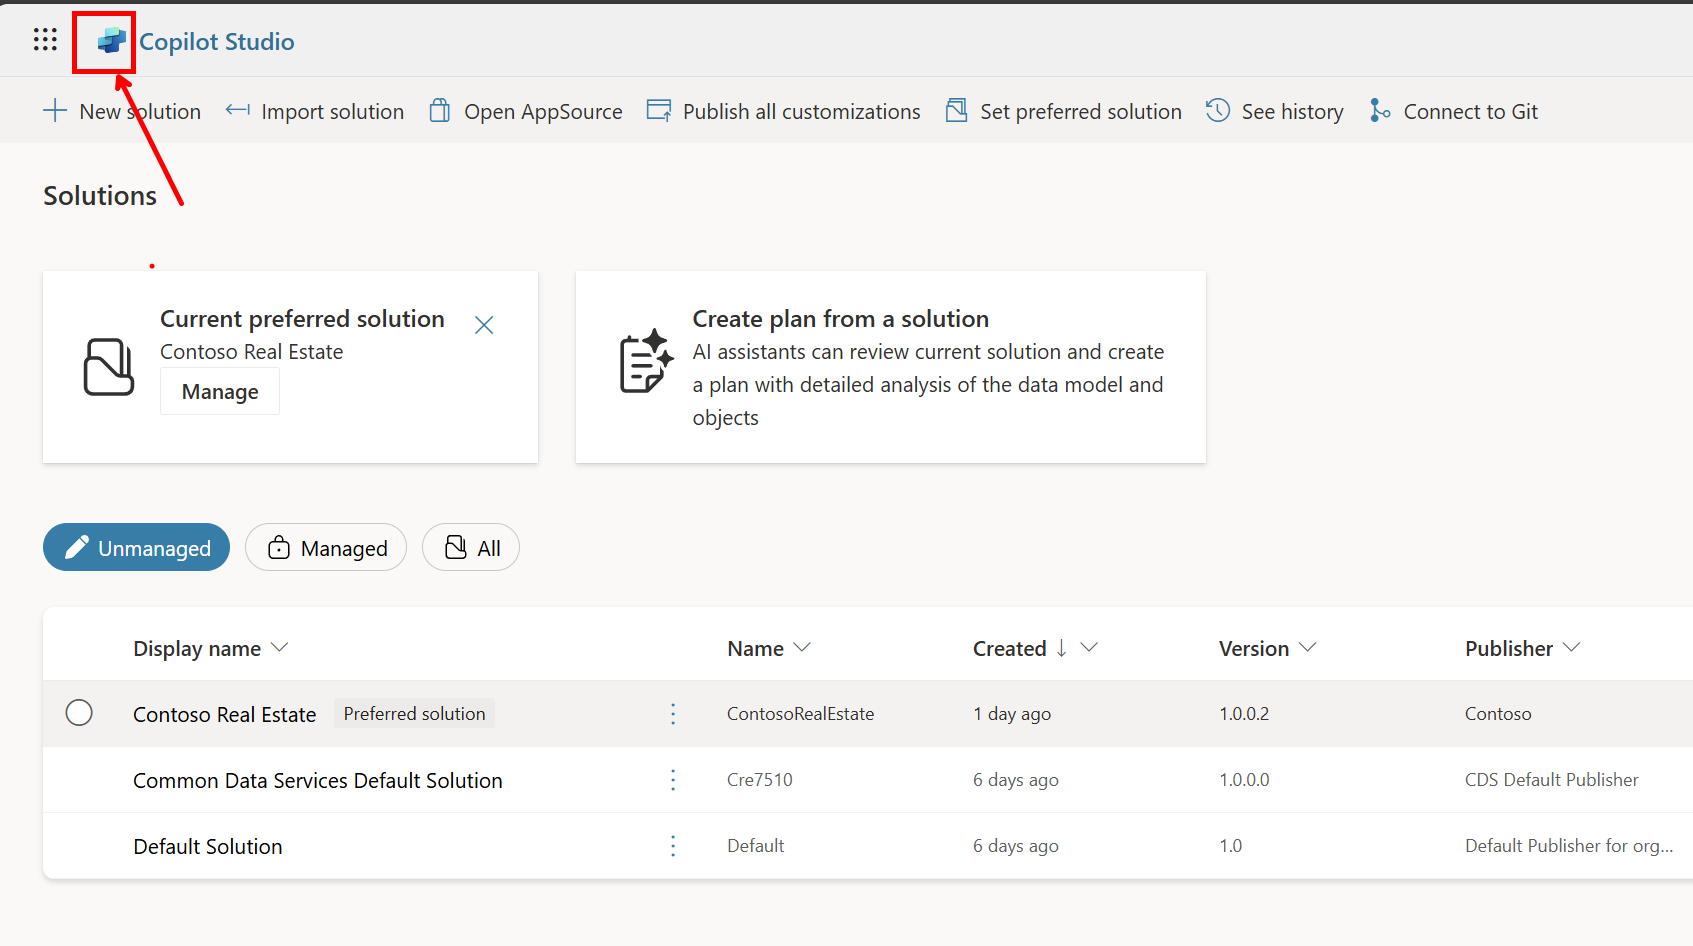1693x946 pixels.
Task: Dismiss the Current preferred solution card
Action: pos(484,325)
